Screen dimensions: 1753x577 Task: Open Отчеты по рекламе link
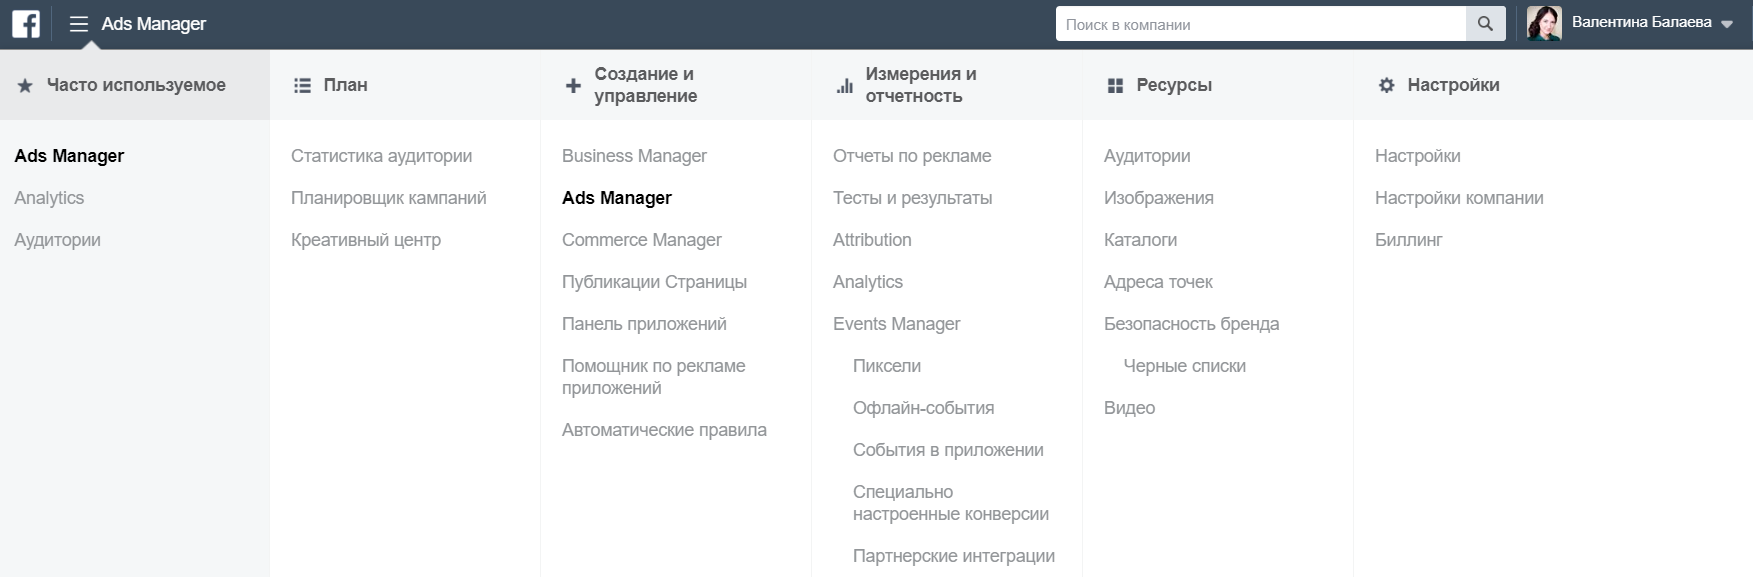[912, 156]
